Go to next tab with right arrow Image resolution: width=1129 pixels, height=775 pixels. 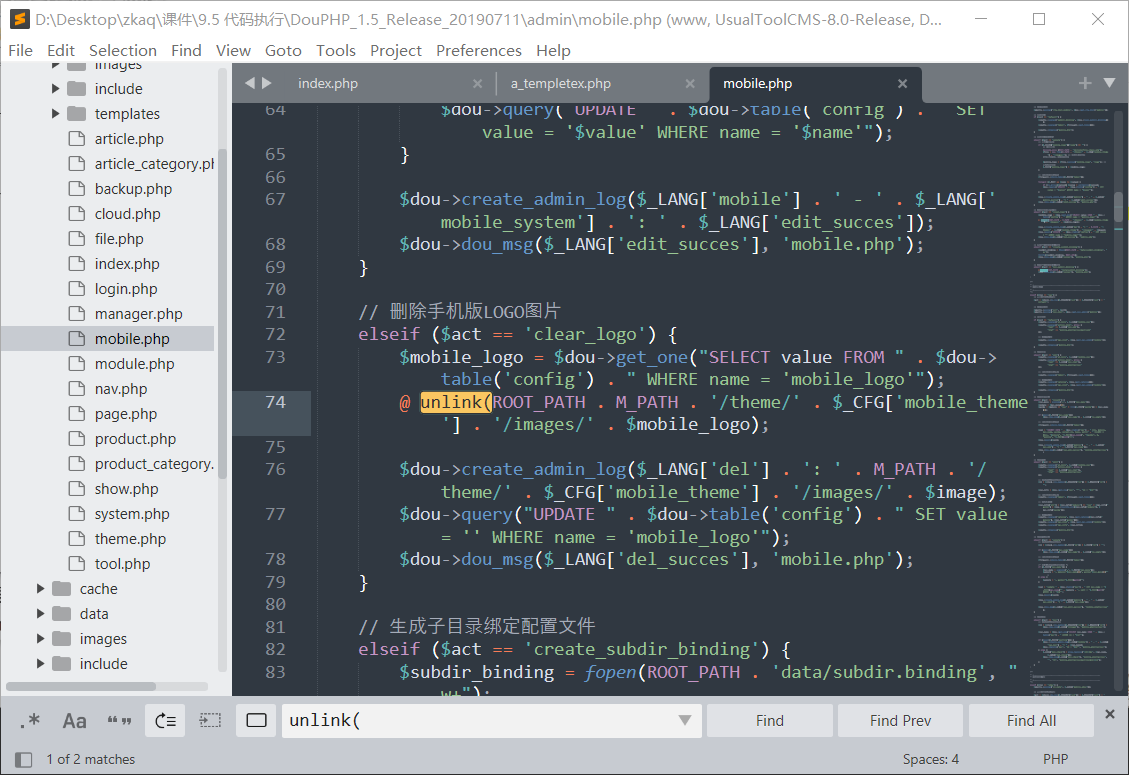(x=266, y=83)
